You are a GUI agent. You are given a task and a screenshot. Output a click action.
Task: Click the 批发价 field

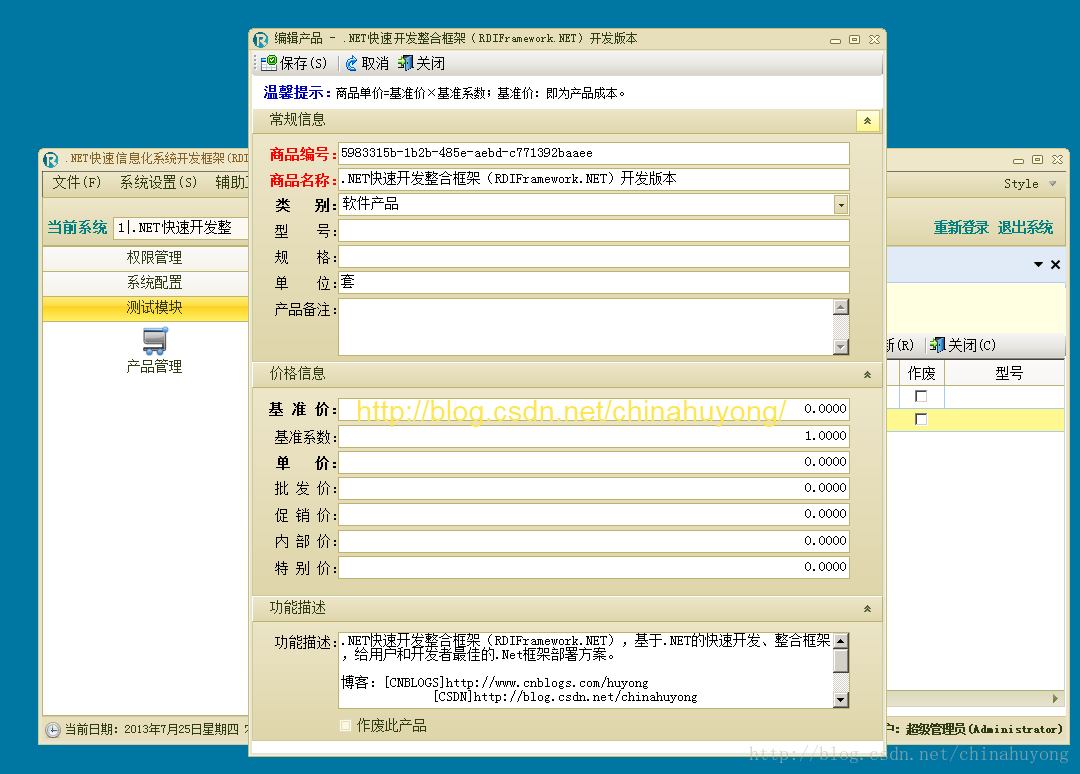tap(594, 488)
